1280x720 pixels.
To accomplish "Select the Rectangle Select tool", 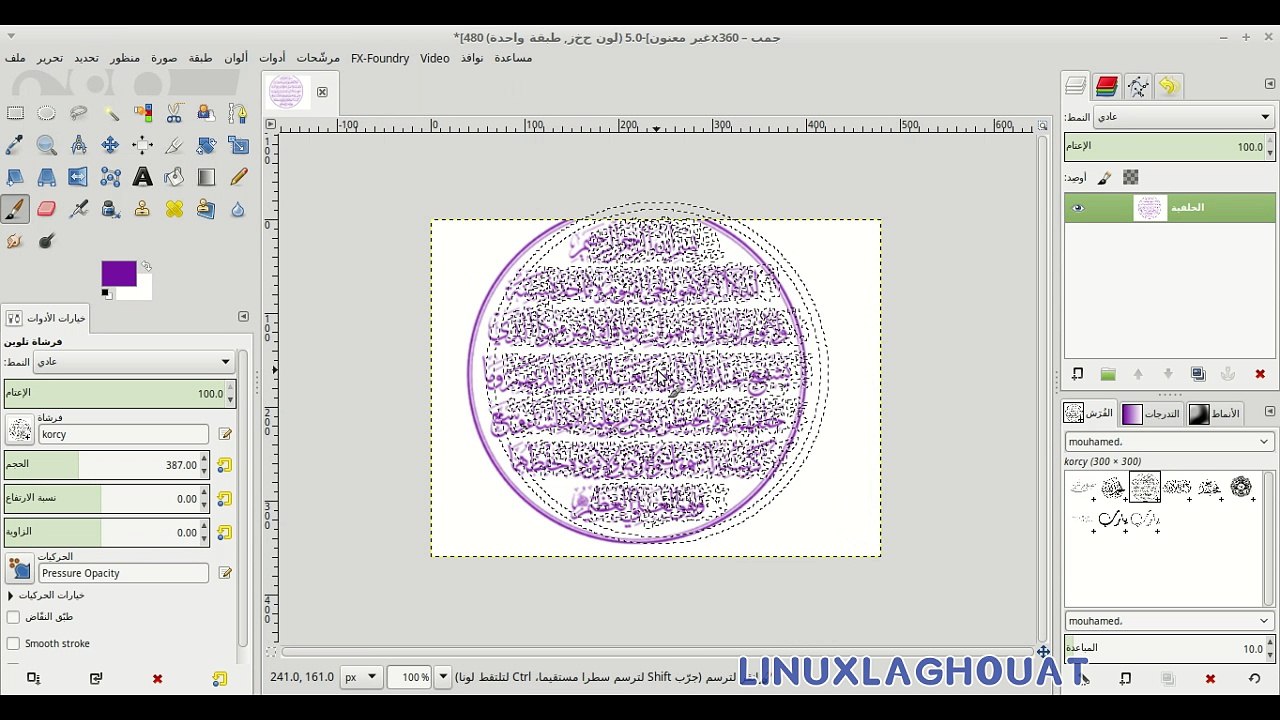I will click(x=15, y=113).
